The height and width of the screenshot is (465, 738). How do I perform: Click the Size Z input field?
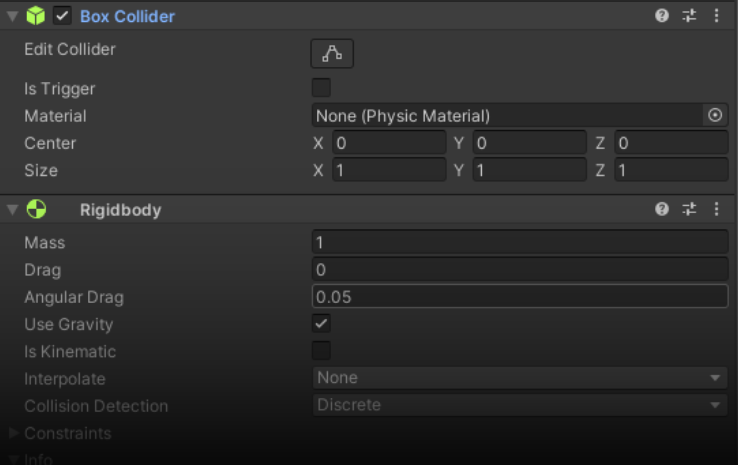[x=671, y=170]
